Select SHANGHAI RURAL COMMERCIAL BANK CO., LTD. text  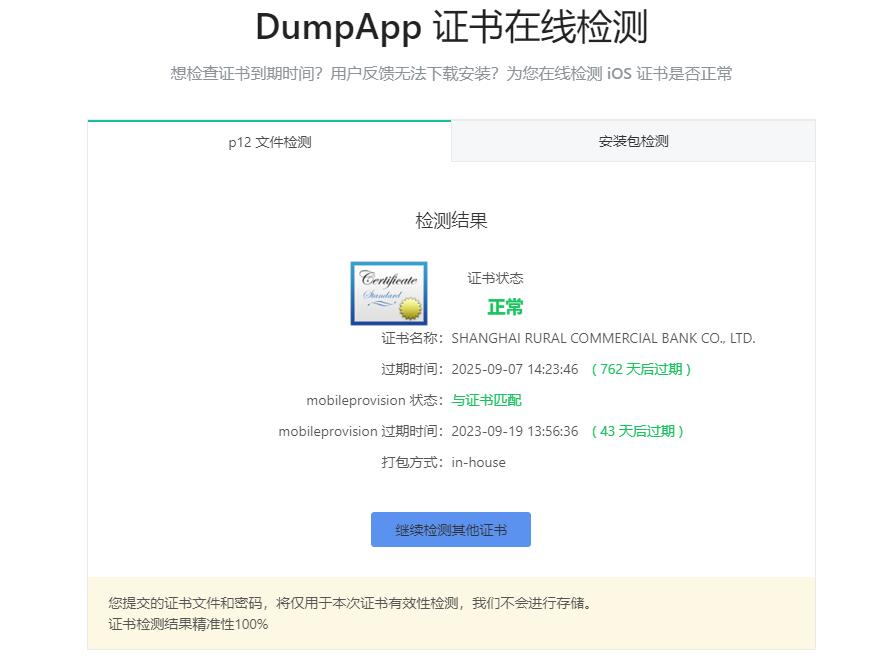coord(603,338)
